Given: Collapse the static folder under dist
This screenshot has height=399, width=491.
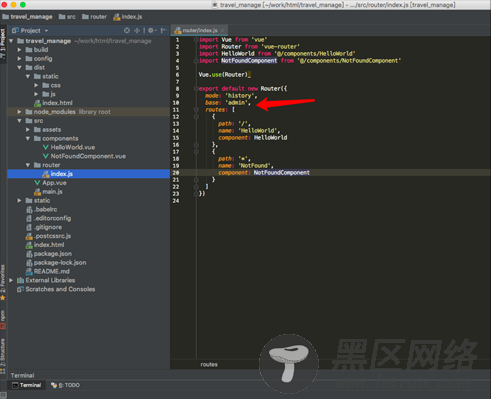Looking at the screenshot, I should click(28, 76).
